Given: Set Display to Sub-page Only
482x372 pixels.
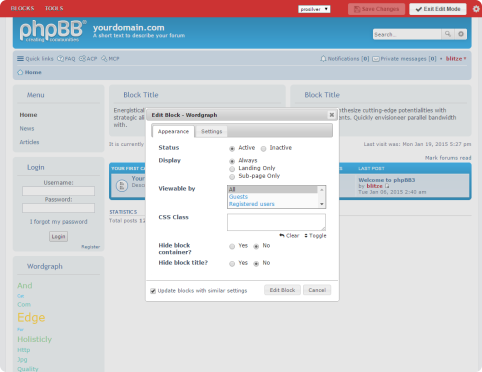Looking at the screenshot, I should pos(232,176).
